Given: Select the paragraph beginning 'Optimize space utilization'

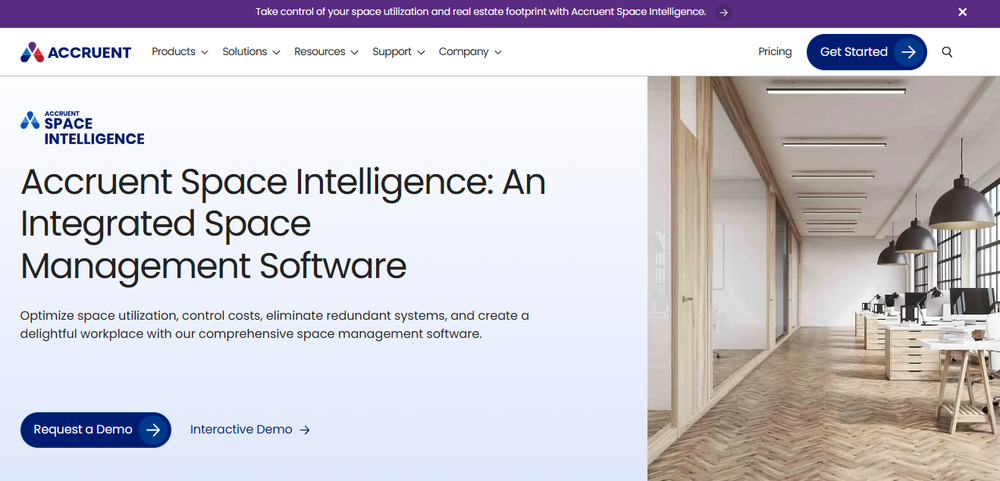Looking at the screenshot, I should pos(274,325).
